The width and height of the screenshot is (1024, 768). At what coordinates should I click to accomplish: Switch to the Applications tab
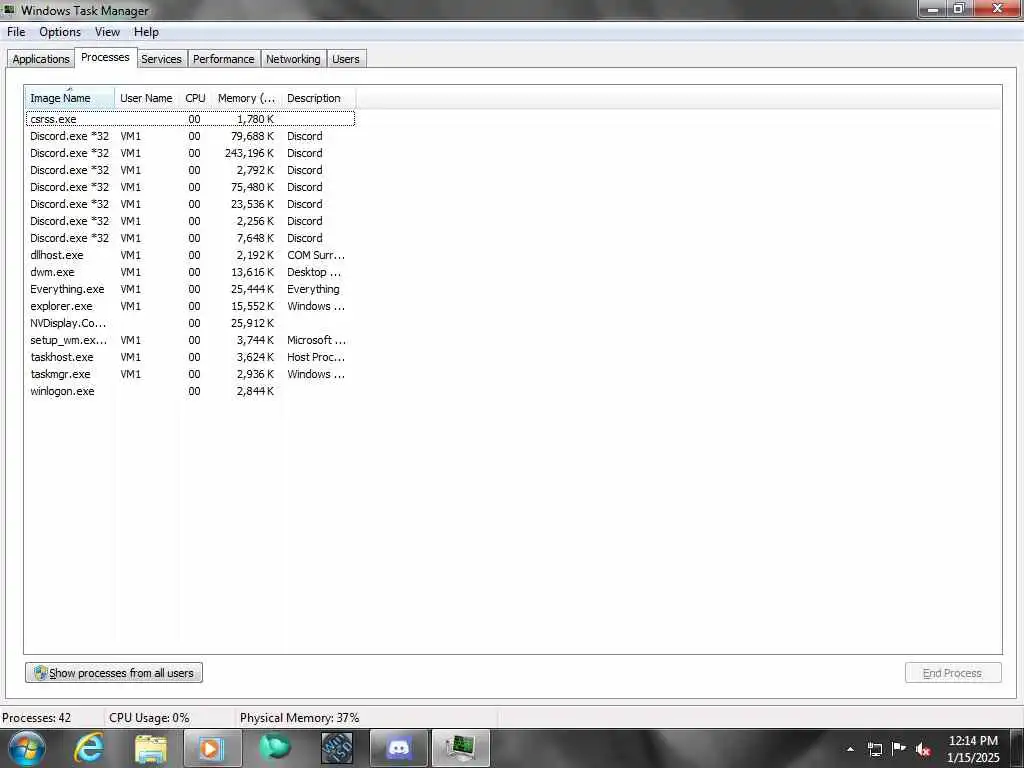pyautogui.click(x=40, y=59)
